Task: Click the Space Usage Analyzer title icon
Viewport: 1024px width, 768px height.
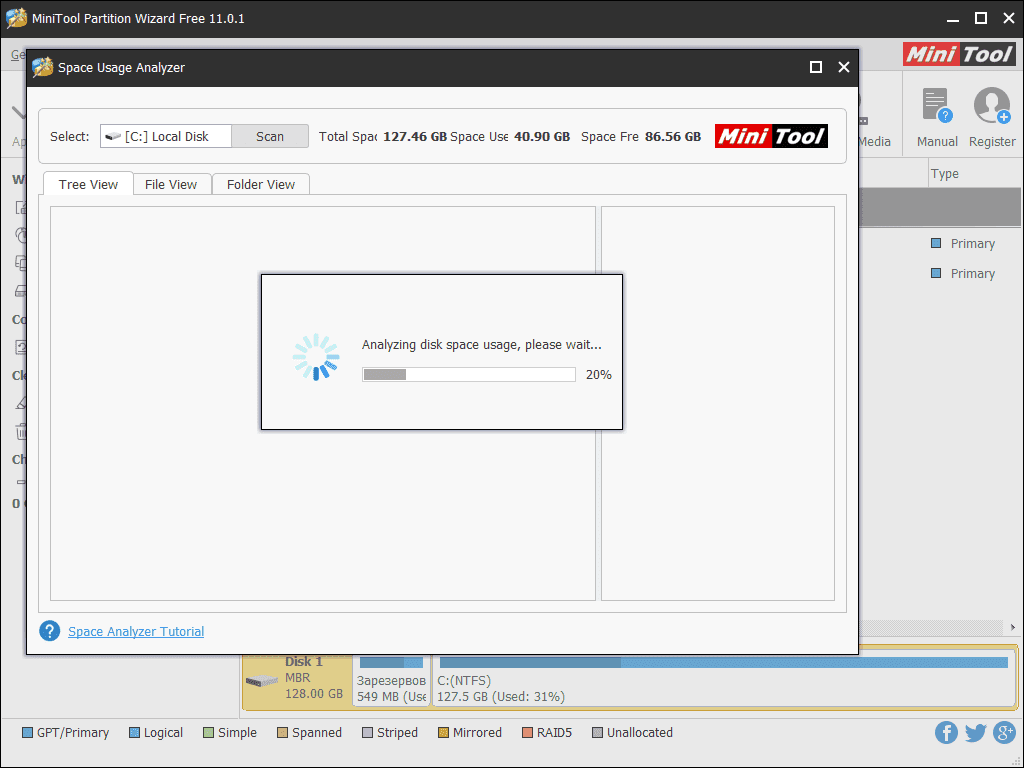Action: 42,67
